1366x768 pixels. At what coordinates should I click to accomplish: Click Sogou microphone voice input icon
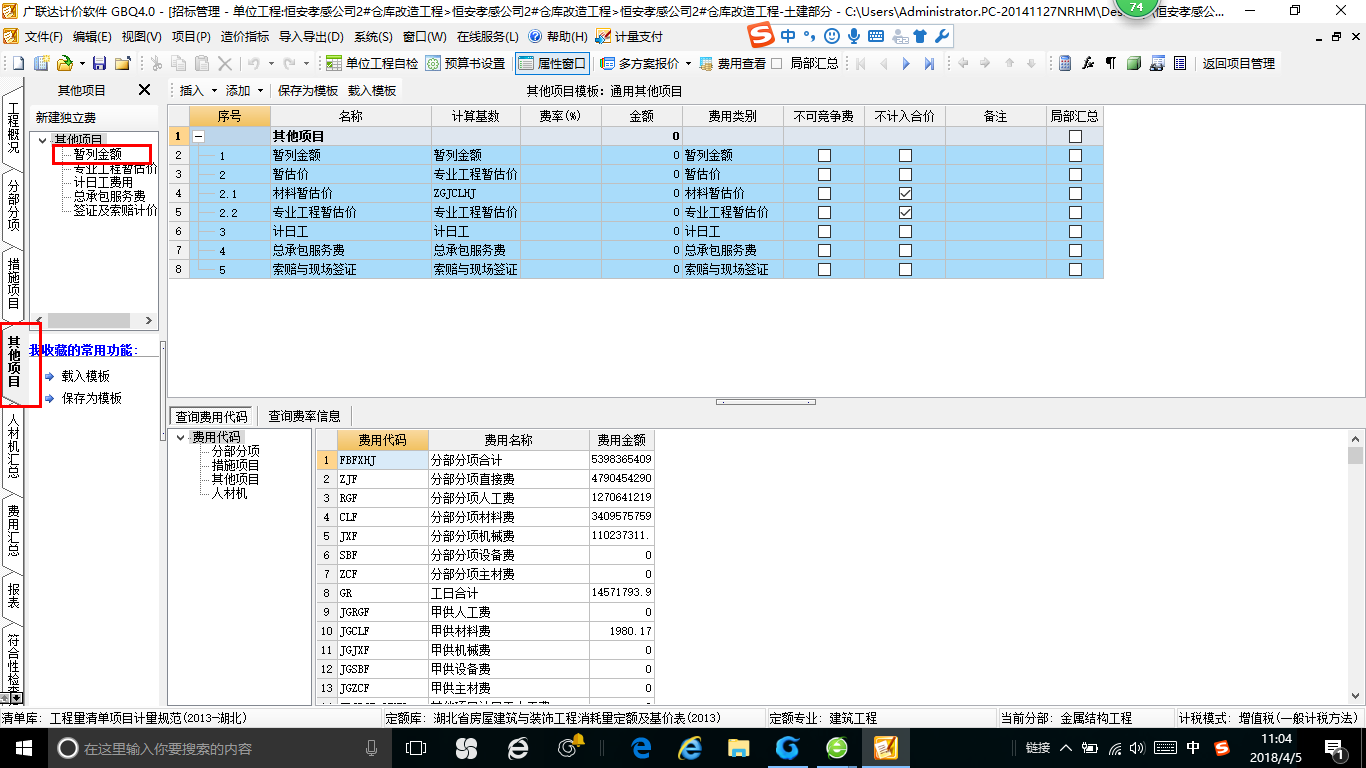click(854, 36)
